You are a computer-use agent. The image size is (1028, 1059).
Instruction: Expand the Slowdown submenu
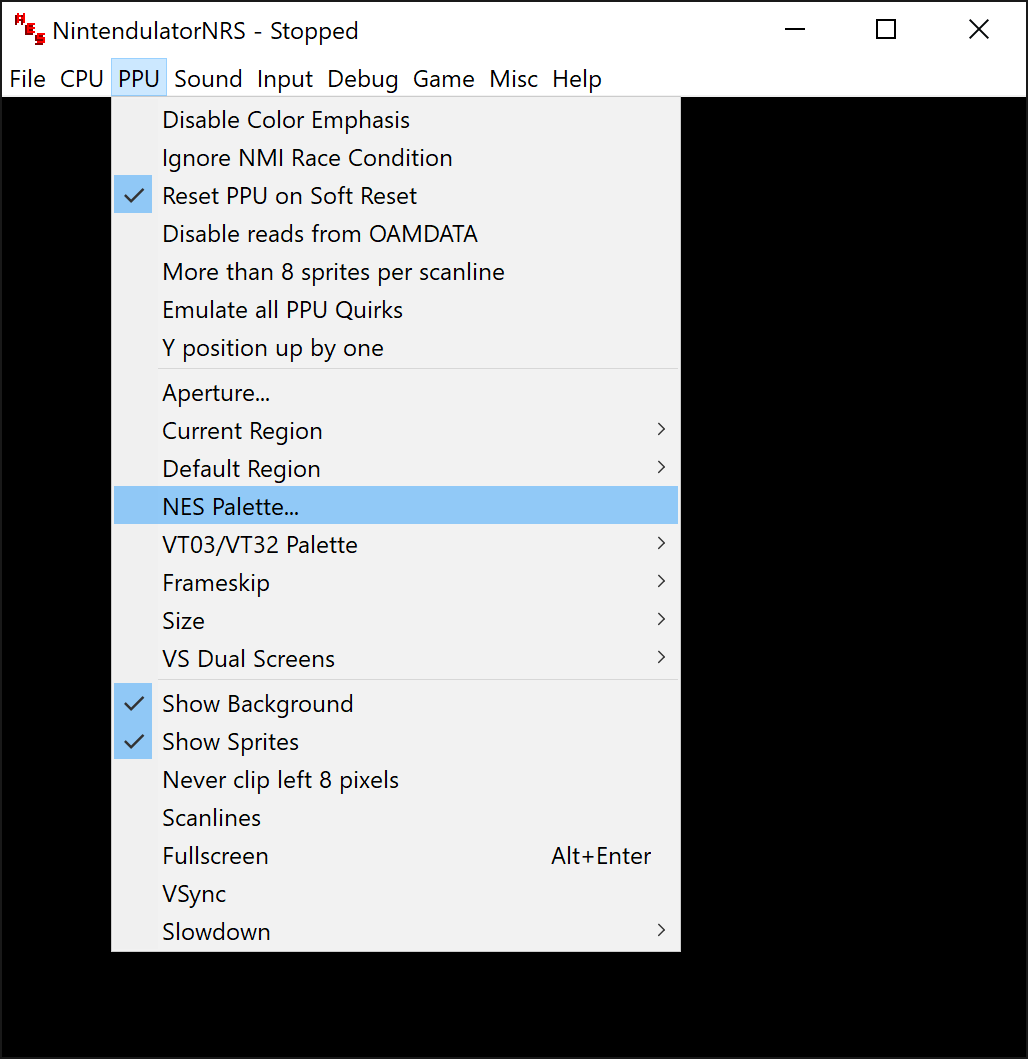point(396,931)
